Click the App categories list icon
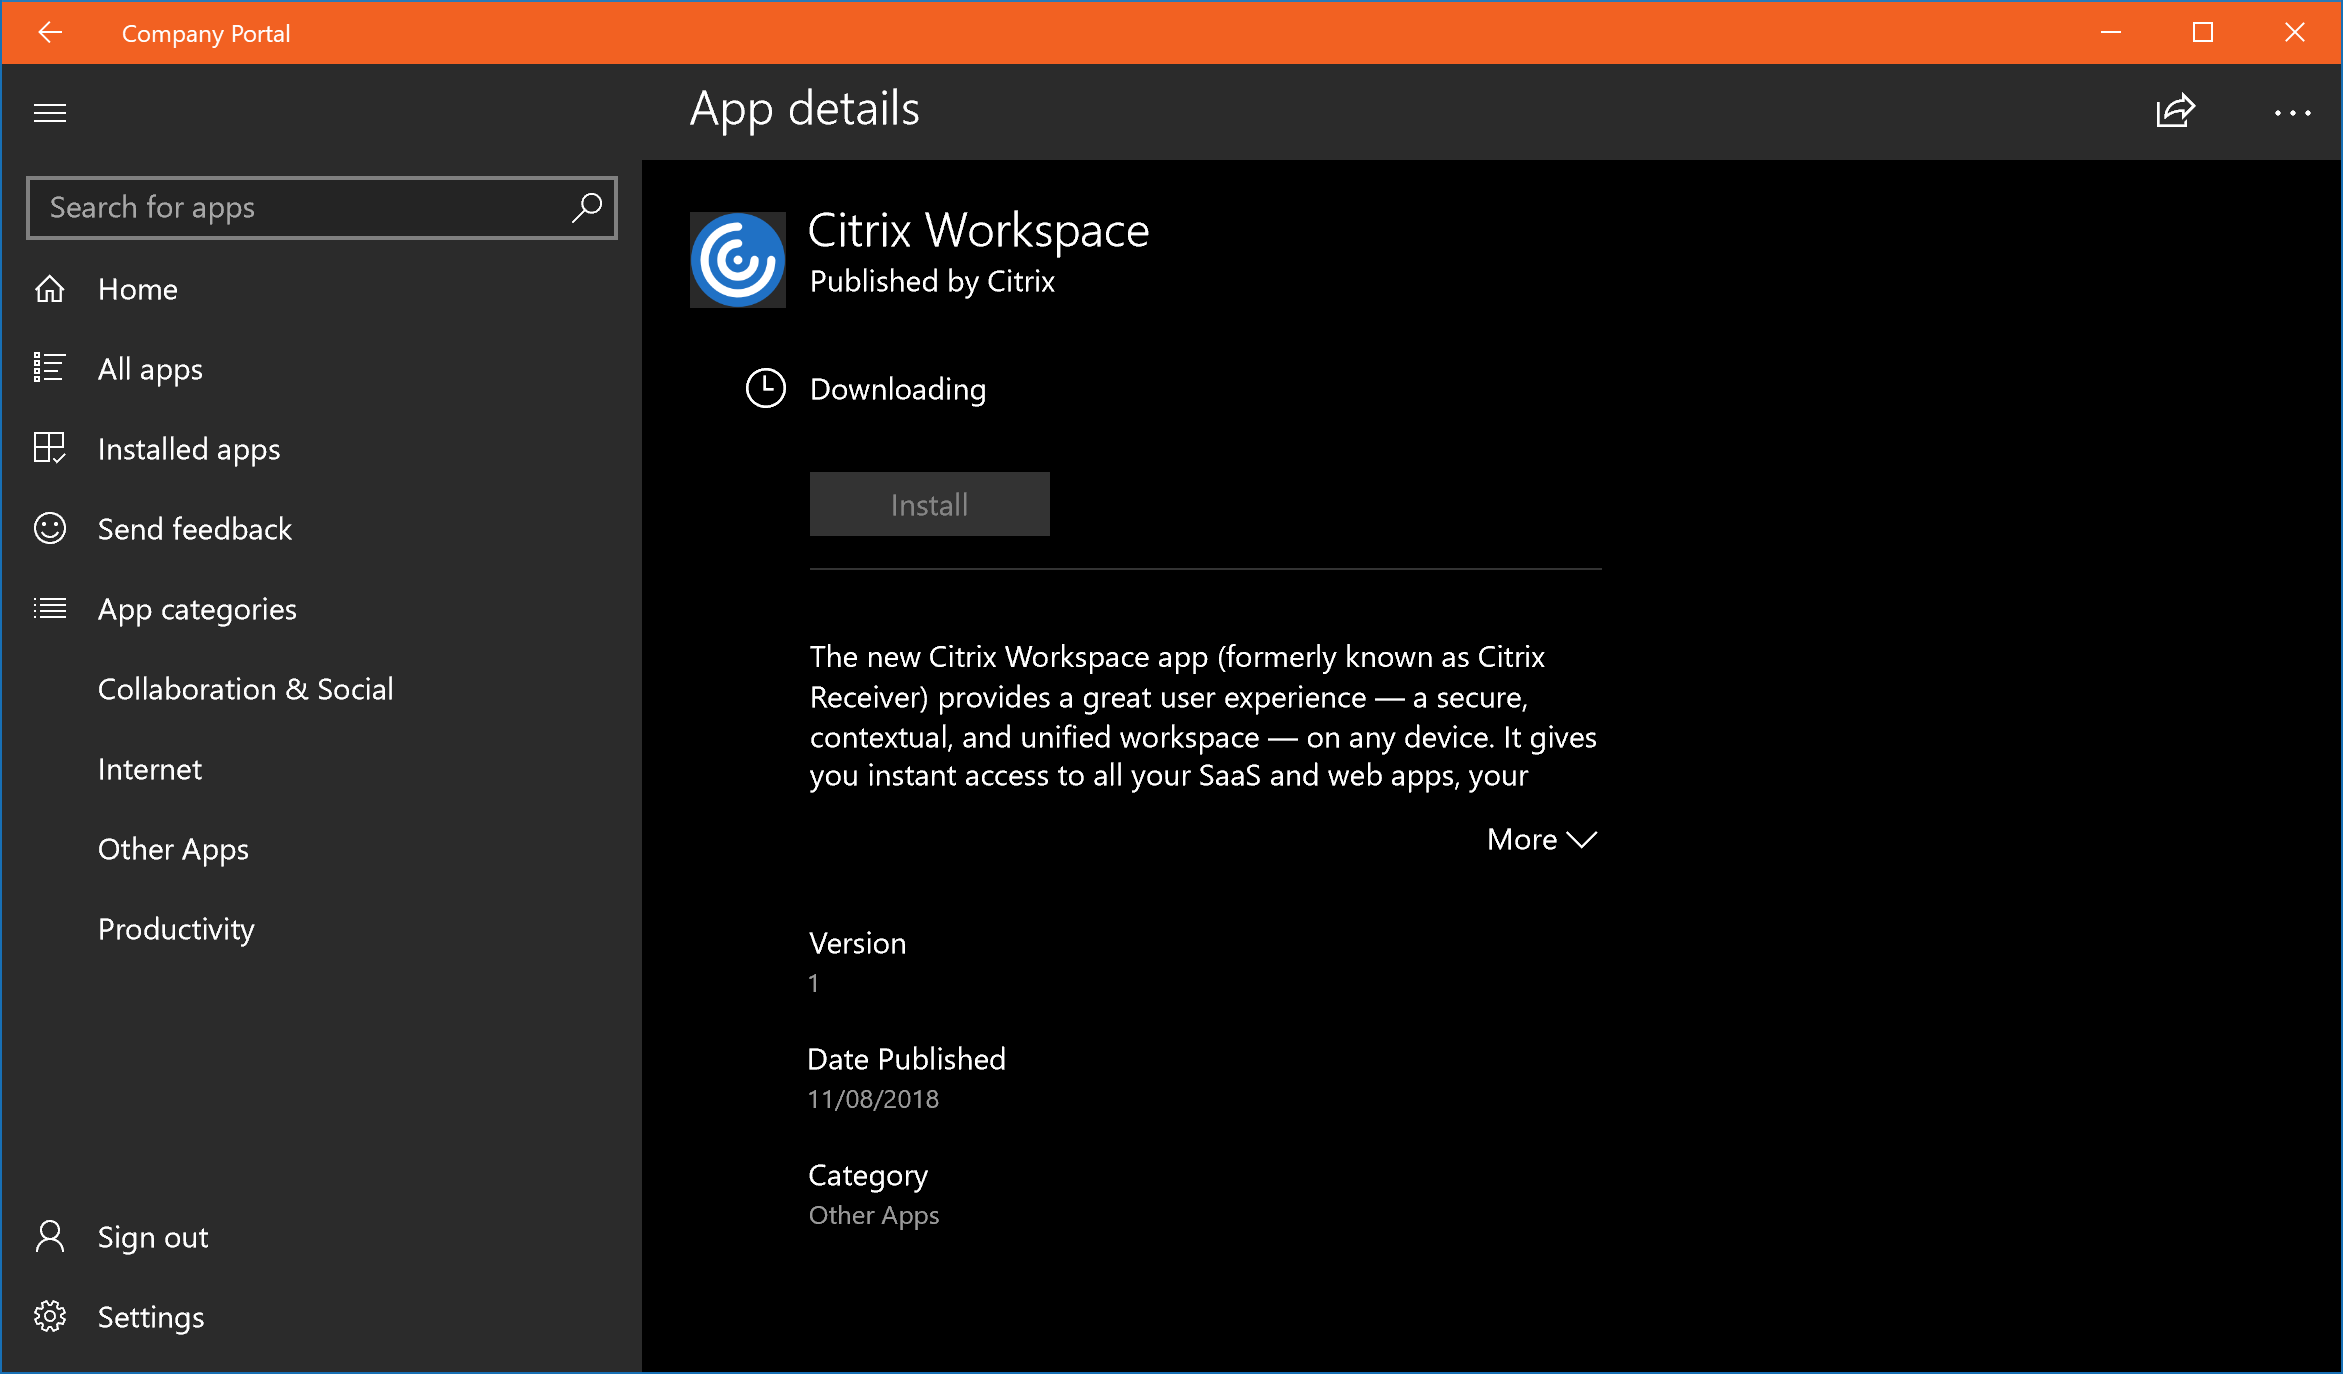This screenshot has height=1374, width=2343. tap(49, 607)
